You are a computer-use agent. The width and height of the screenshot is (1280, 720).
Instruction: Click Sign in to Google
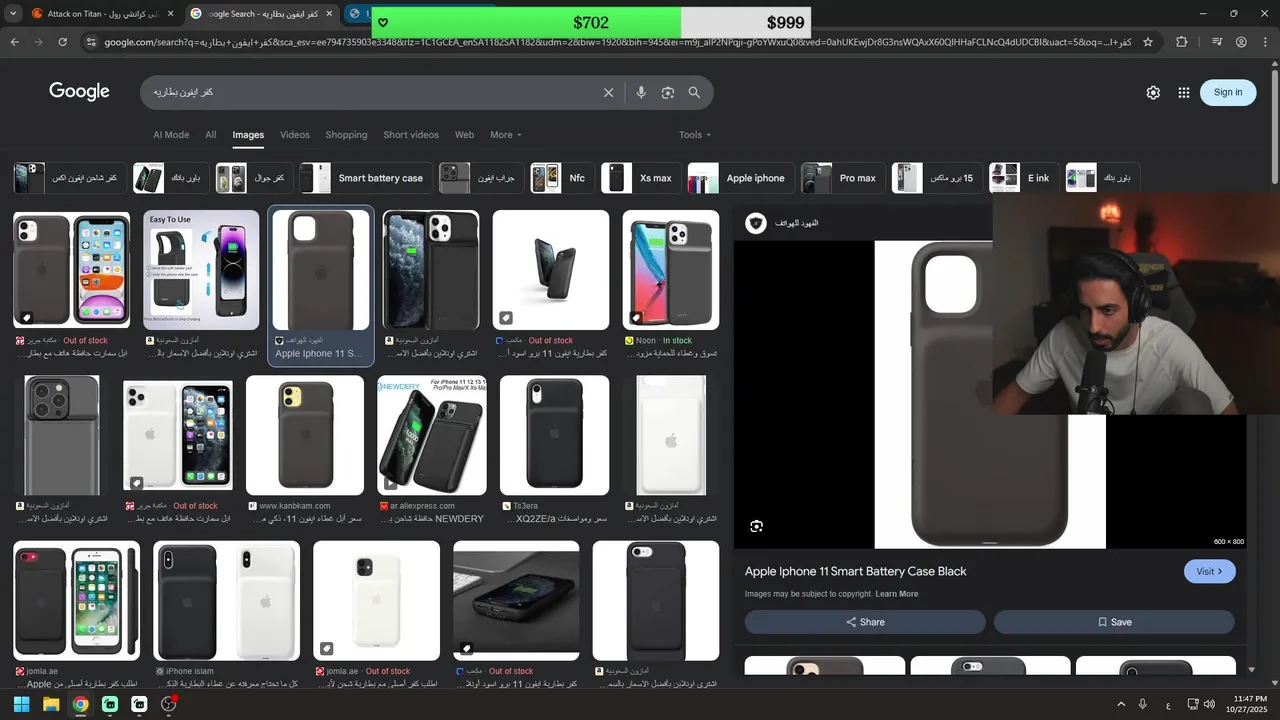1228,92
